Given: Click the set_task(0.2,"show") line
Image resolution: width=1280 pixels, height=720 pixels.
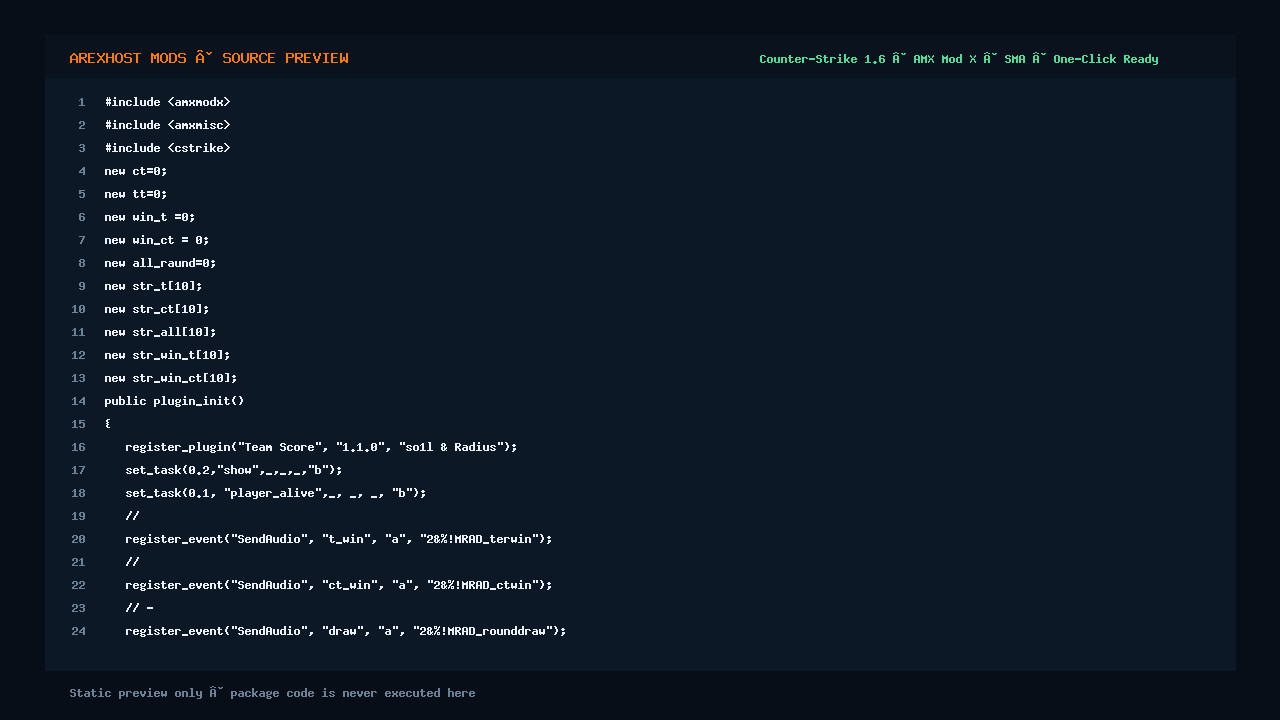Looking at the screenshot, I should point(234,470).
